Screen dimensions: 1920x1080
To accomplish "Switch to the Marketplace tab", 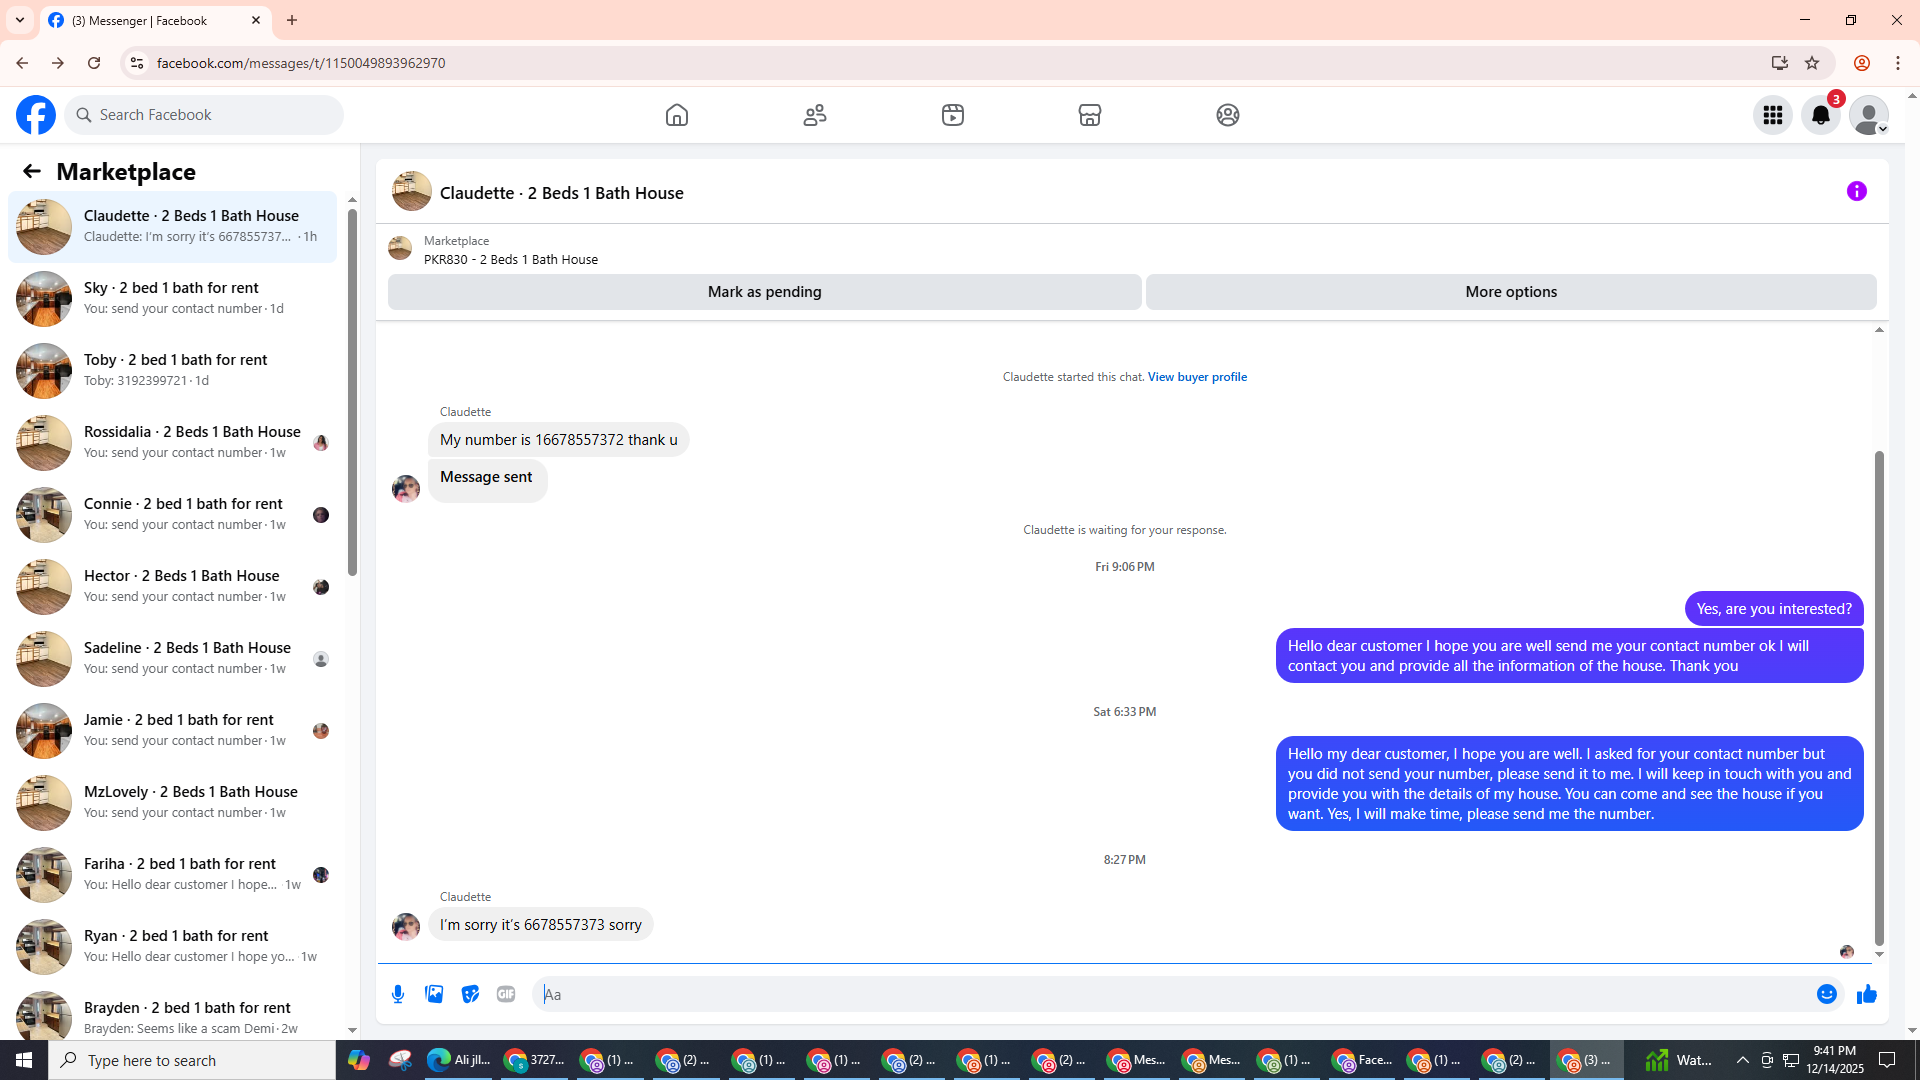I will [1089, 115].
